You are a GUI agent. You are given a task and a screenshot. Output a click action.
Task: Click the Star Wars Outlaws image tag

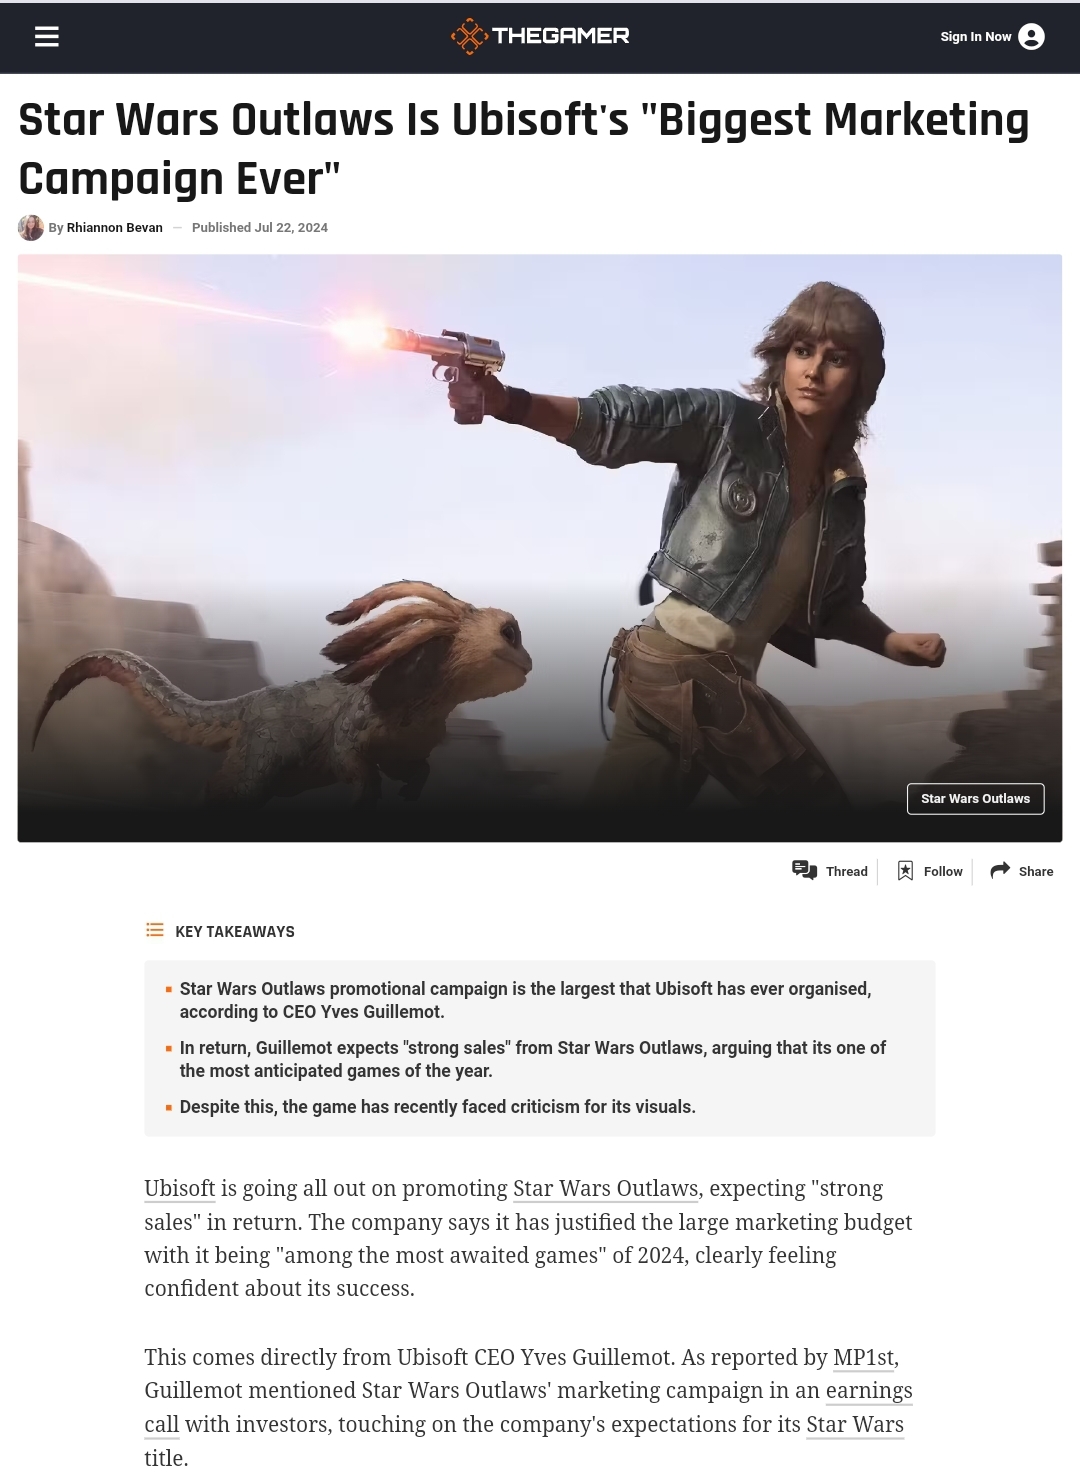(975, 799)
